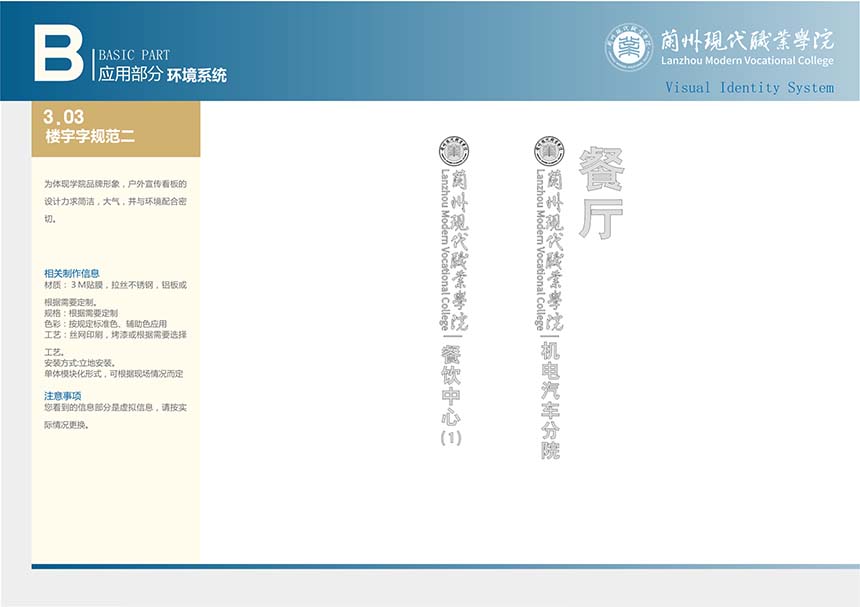Image resolution: width=860 pixels, height=607 pixels.
Task: Click the large white letter B
Action: point(58,52)
